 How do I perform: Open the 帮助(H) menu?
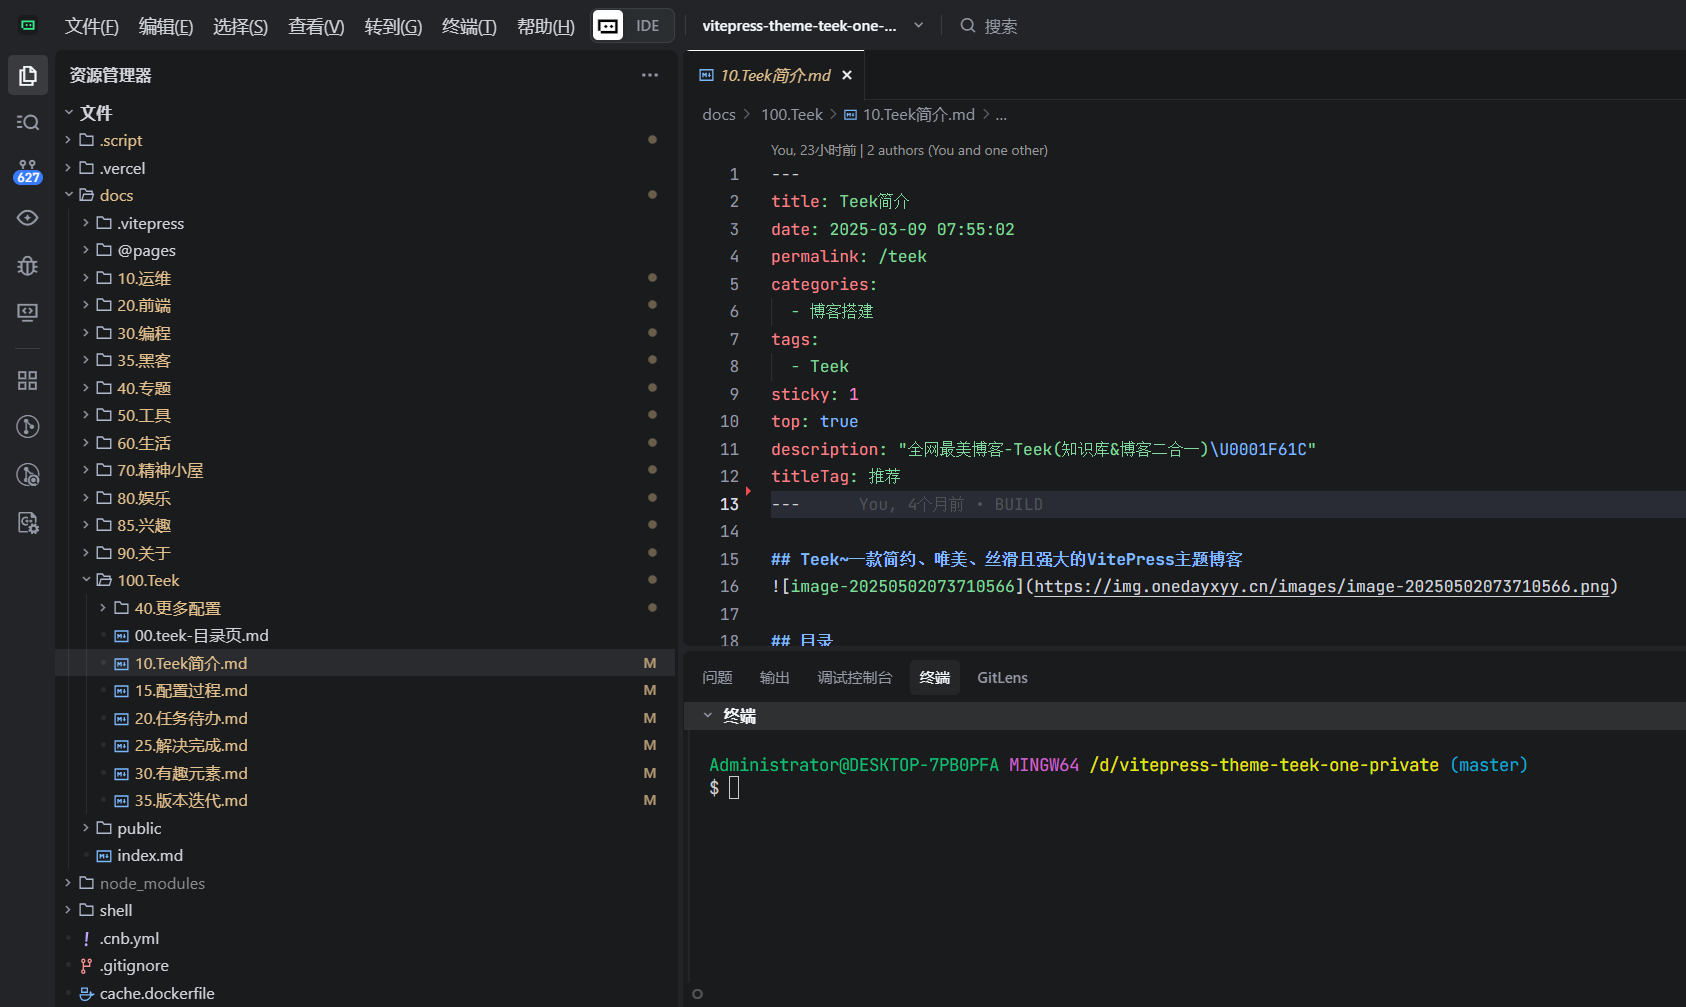pos(546,26)
